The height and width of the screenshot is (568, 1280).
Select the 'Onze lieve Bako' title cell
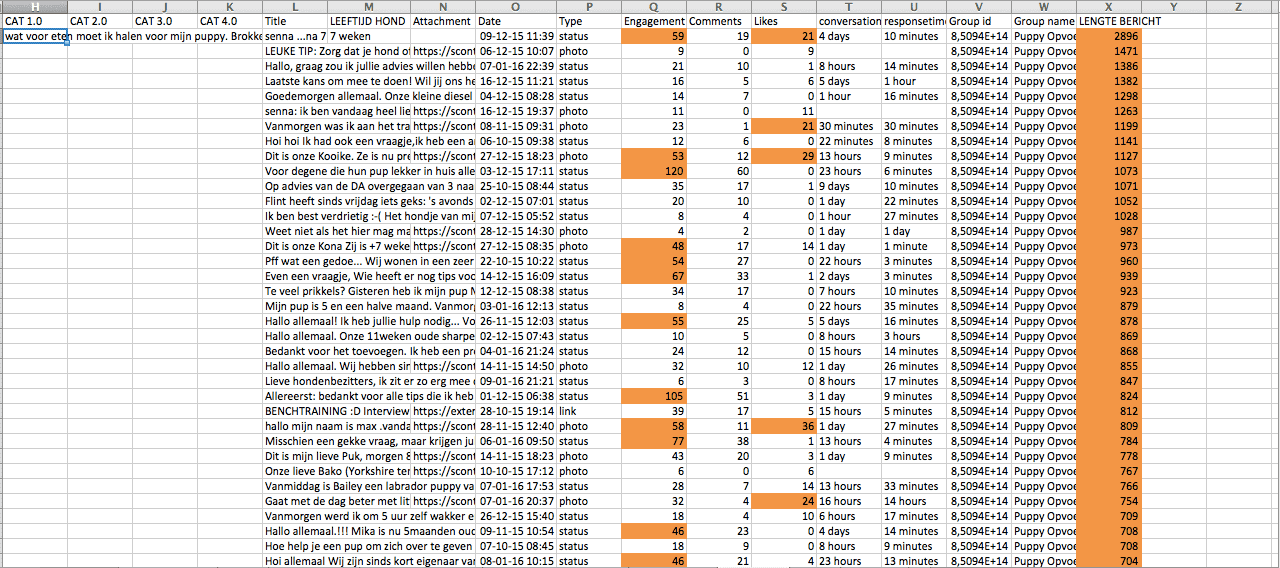294,472
